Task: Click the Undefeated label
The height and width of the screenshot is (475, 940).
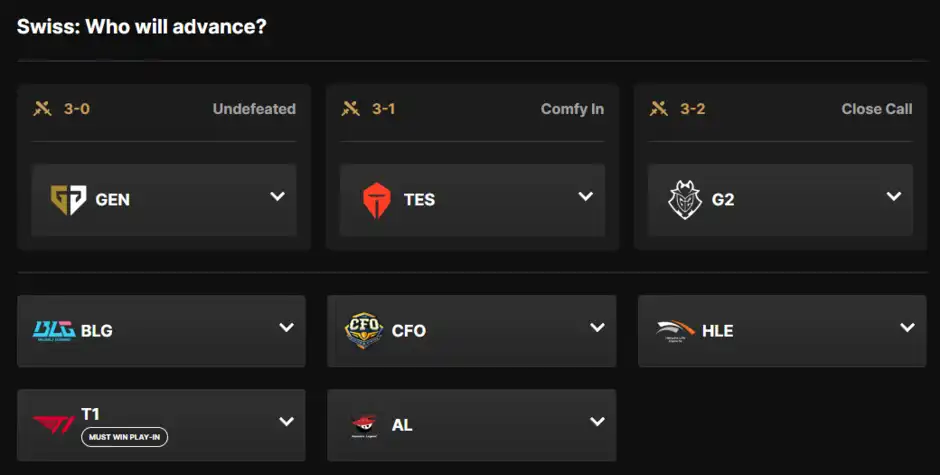Action: point(254,109)
